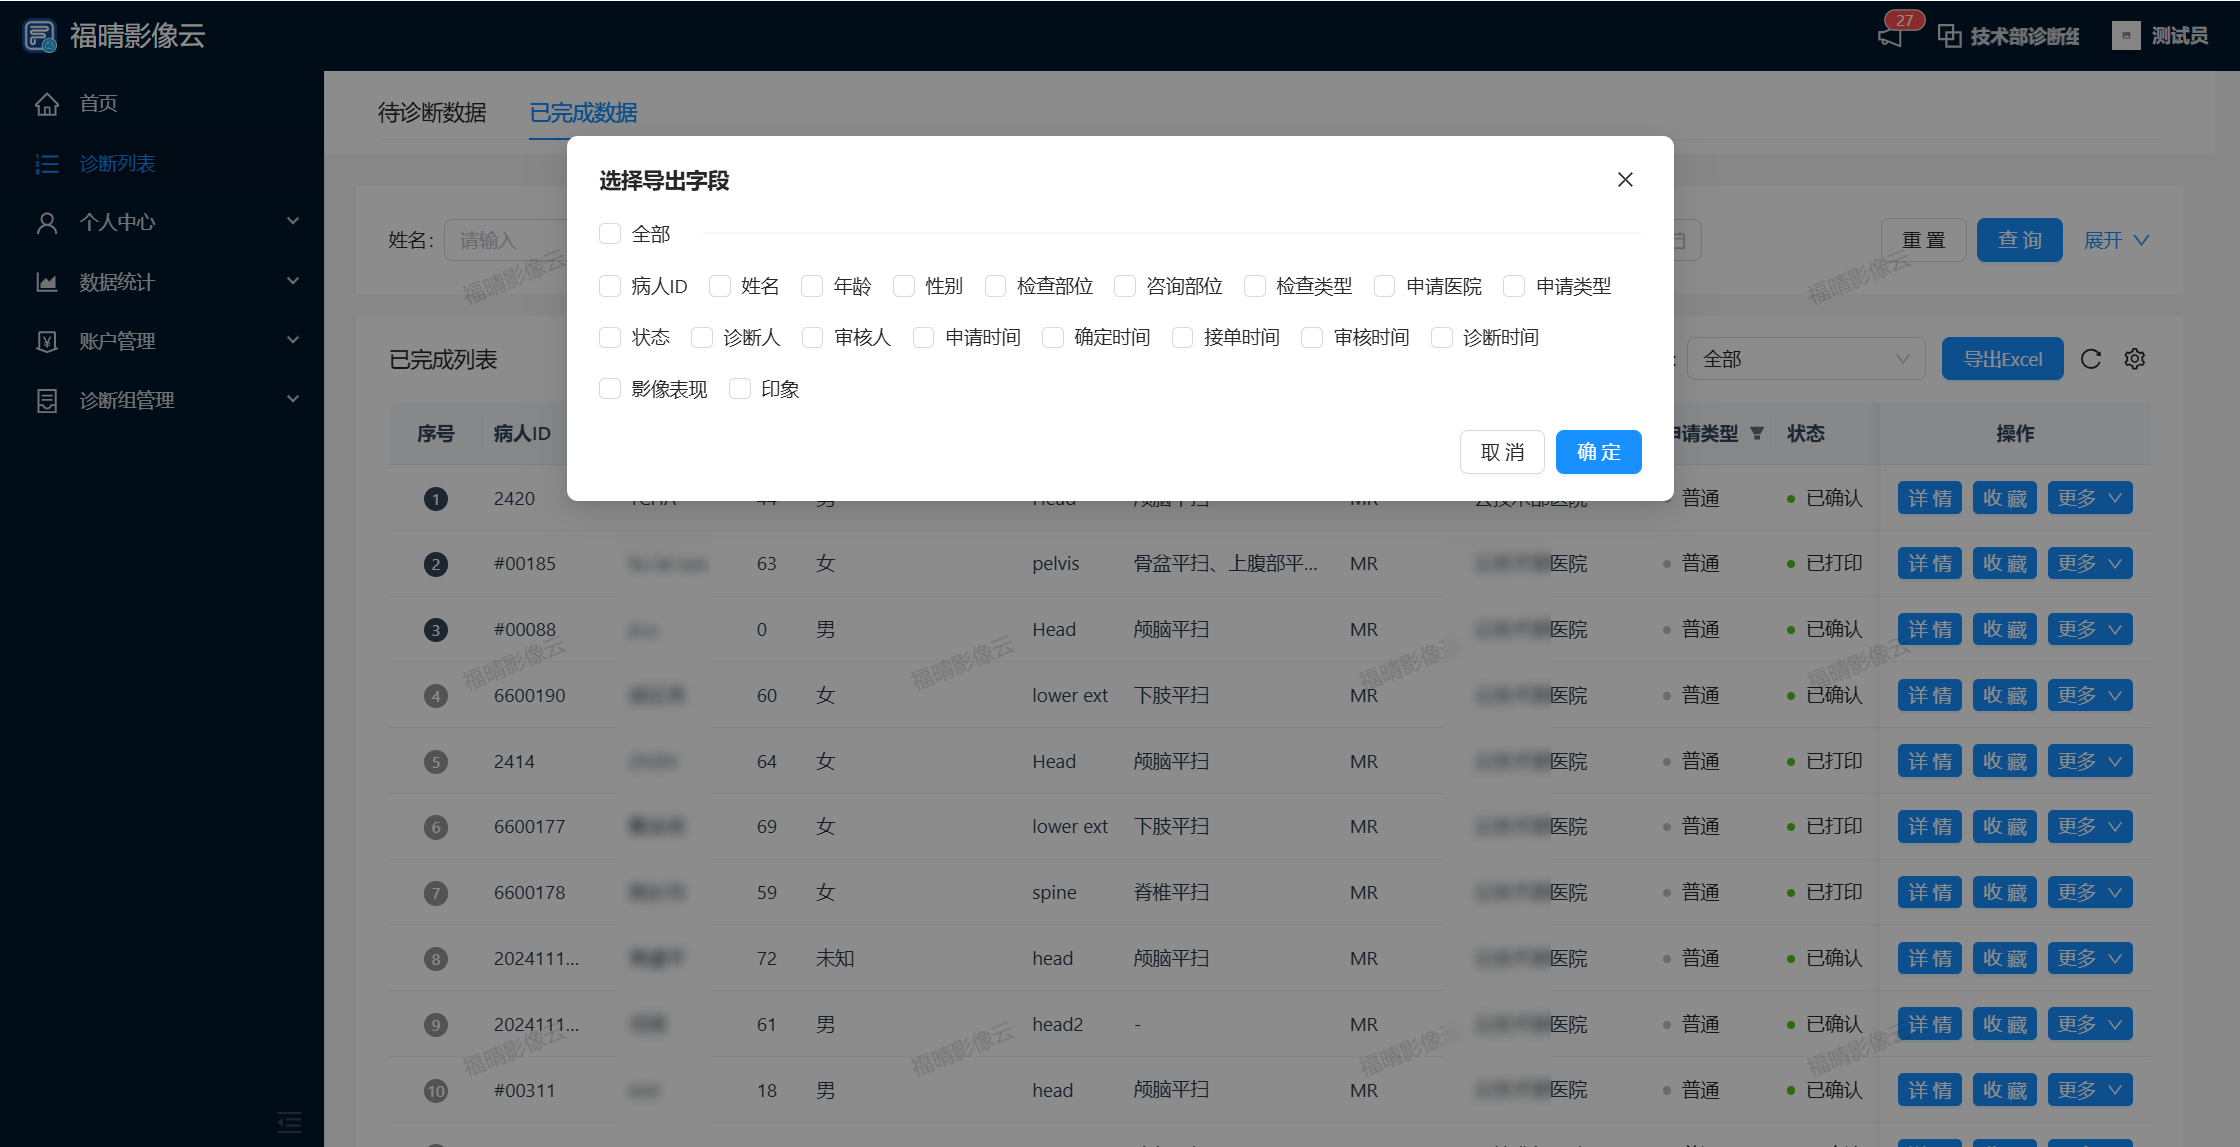
Task: Enable the 病人ID export field
Action: [610, 286]
